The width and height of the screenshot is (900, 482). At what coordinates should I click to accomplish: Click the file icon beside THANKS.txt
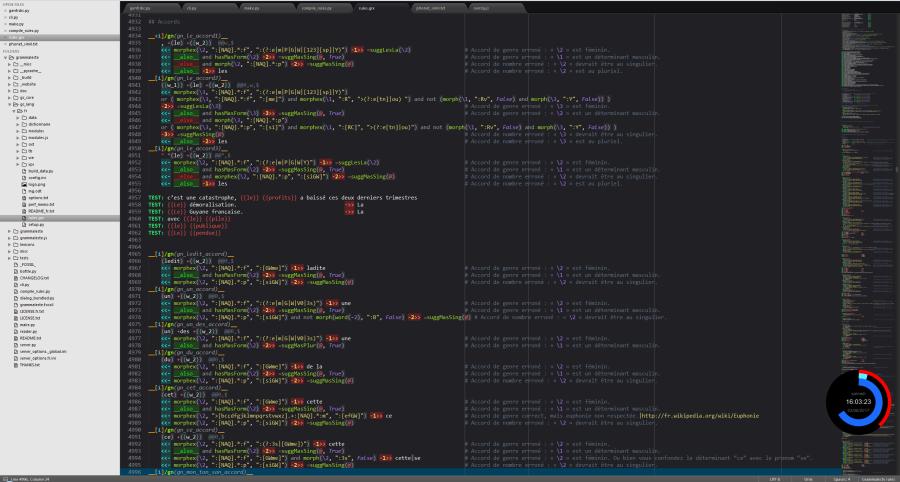coord(16,364)
